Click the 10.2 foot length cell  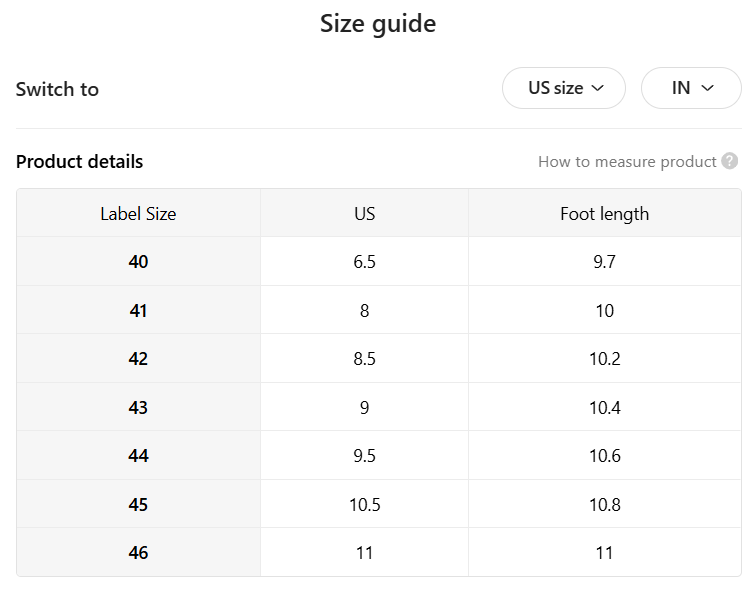(x=604, y=358)
